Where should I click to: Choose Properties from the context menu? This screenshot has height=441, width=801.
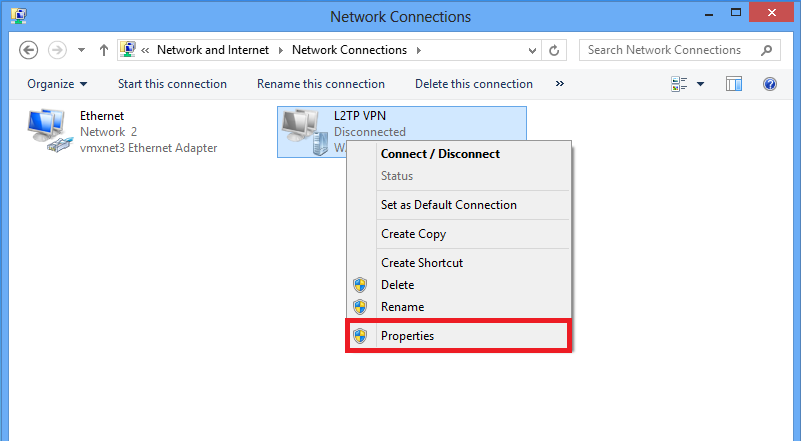407,336
